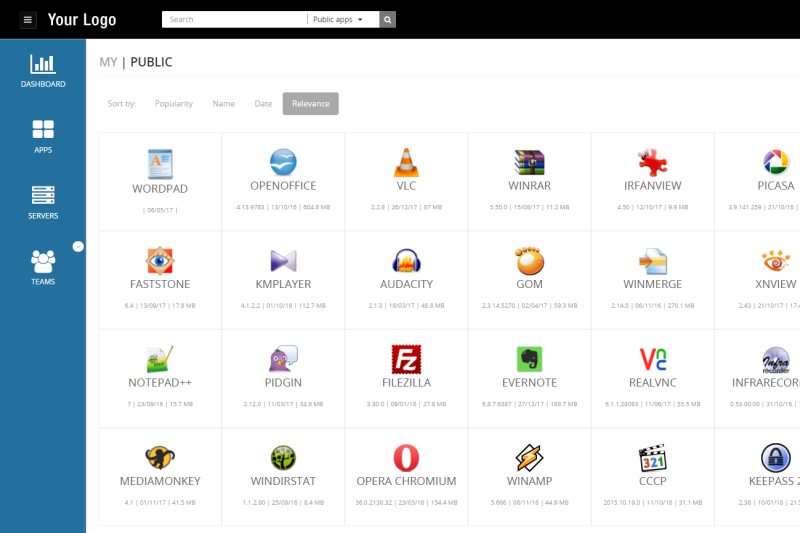Select the OPERA CHROMIUM app name
The height and width of the screenshot is (533, 800).
pyautogui.click(x=406, y=481)
